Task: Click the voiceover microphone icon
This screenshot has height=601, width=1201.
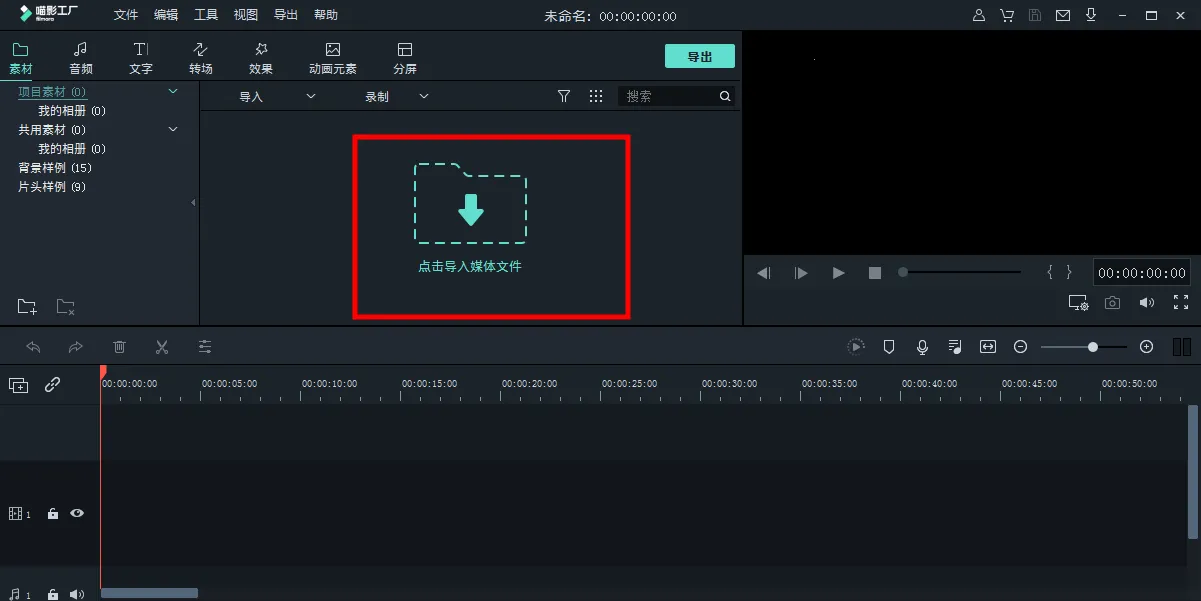Action: [x=922, y=347]
